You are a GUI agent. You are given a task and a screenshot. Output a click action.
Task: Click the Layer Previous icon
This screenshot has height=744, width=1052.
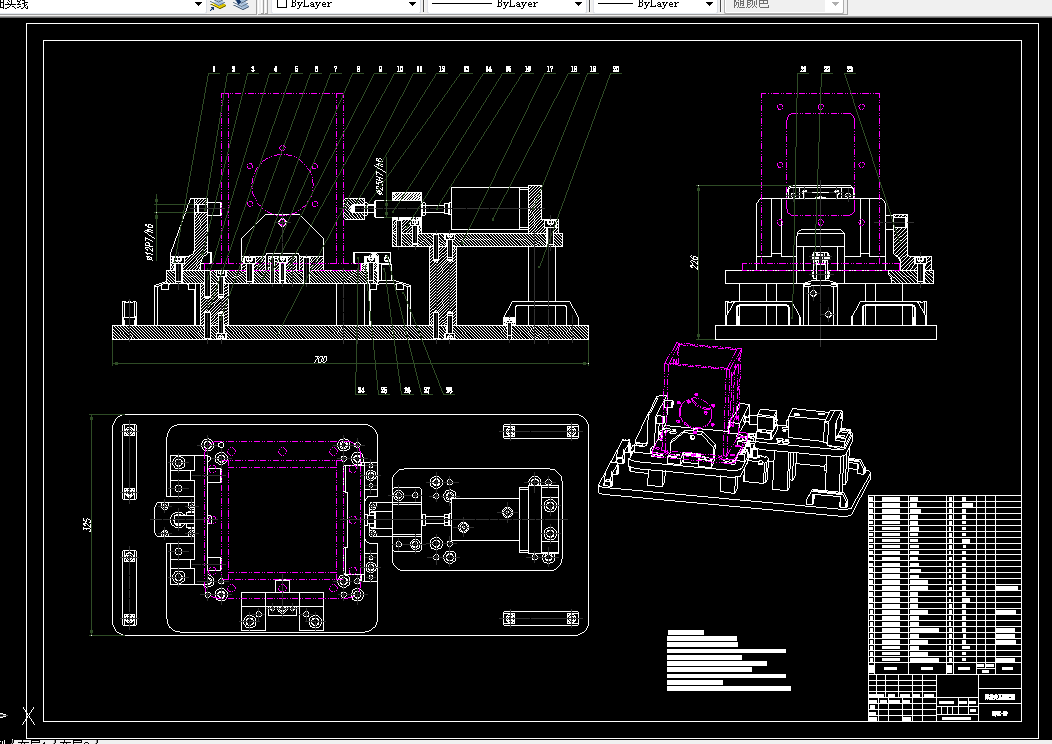[241, 5]
